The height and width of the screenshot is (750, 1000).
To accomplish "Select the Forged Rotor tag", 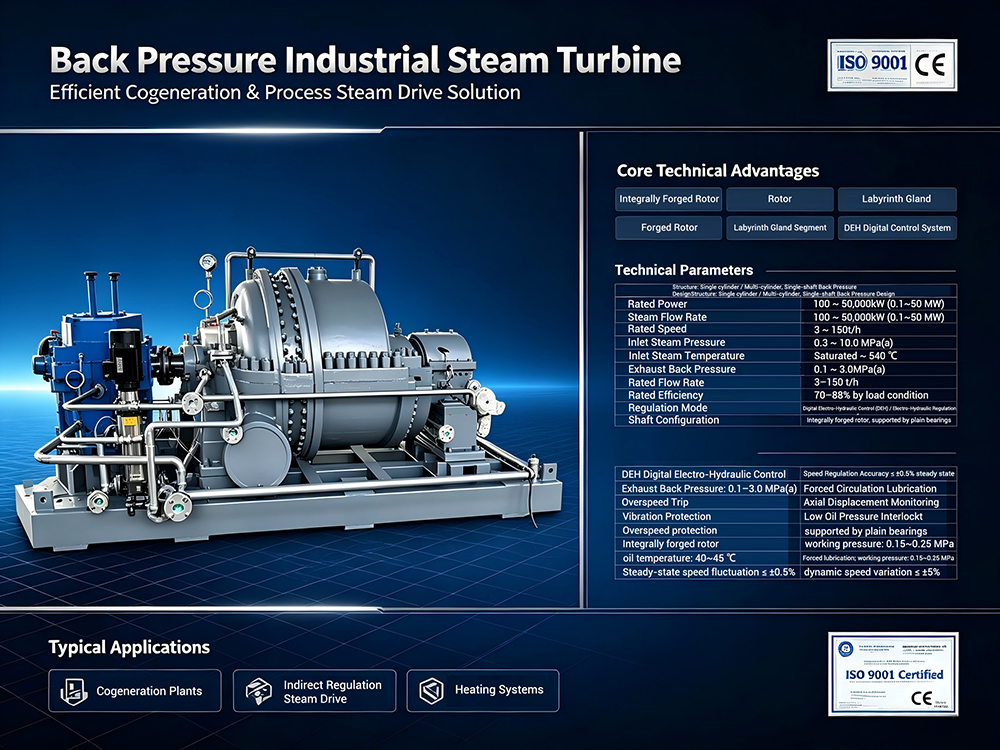I will coord(669,228).
